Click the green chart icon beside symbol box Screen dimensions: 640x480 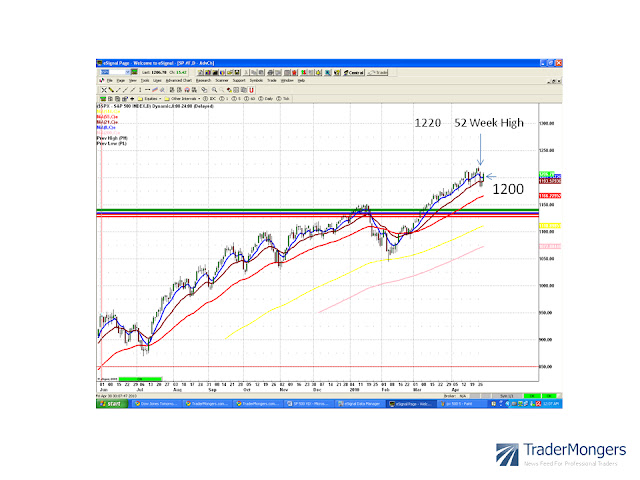tap(134, 72)
